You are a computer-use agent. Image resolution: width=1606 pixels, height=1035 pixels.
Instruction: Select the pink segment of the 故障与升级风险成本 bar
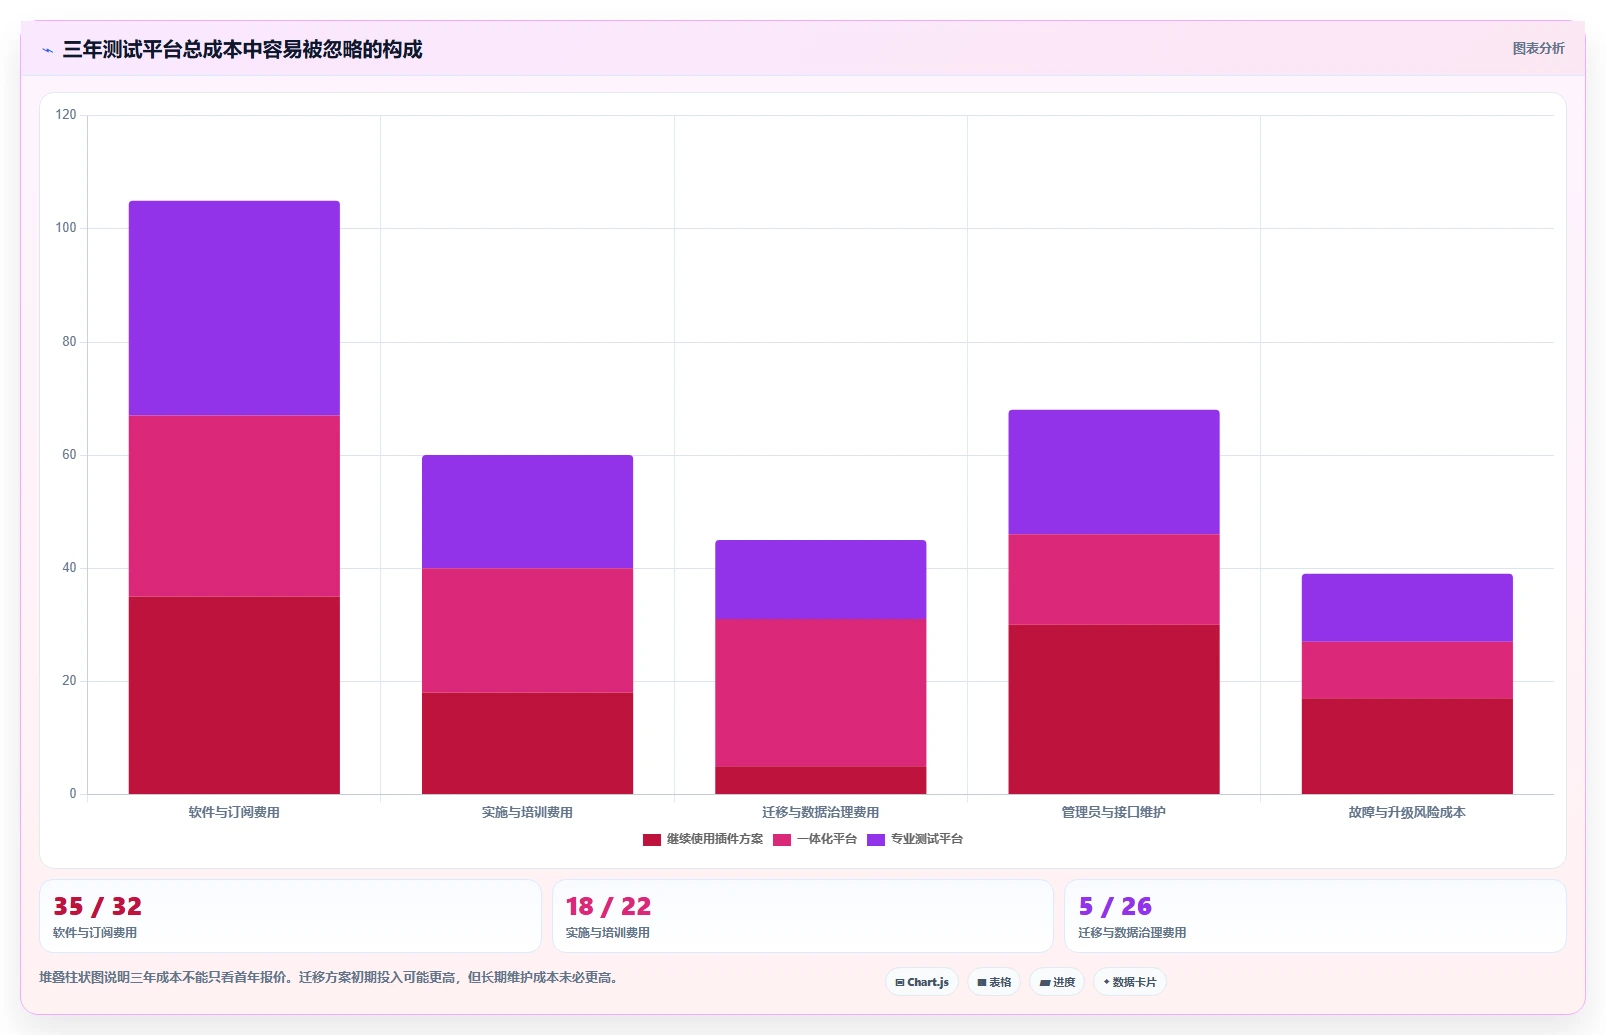click(x=1407, y=670)
